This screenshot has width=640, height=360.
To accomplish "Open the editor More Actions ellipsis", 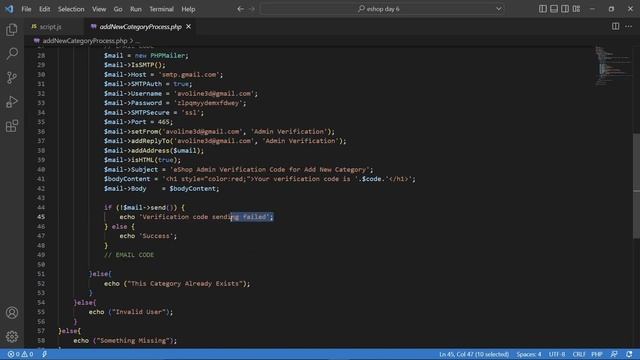I will [629, 27].
